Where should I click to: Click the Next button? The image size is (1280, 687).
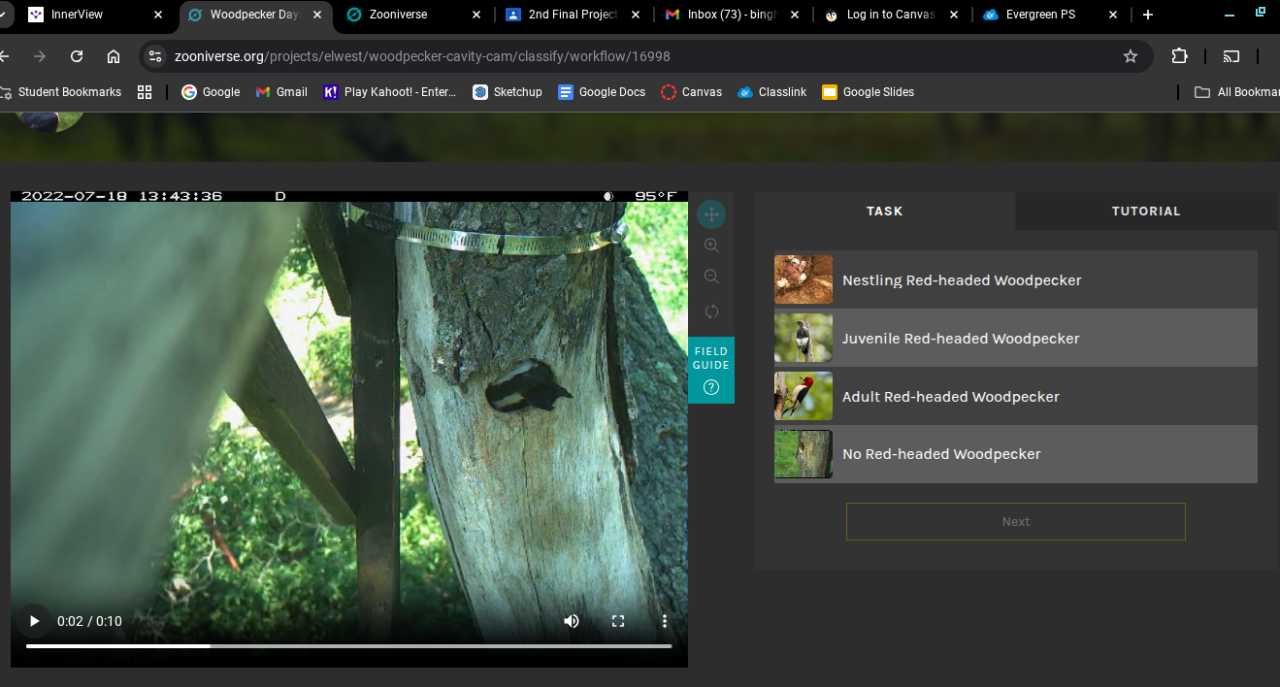[1015, 521]
